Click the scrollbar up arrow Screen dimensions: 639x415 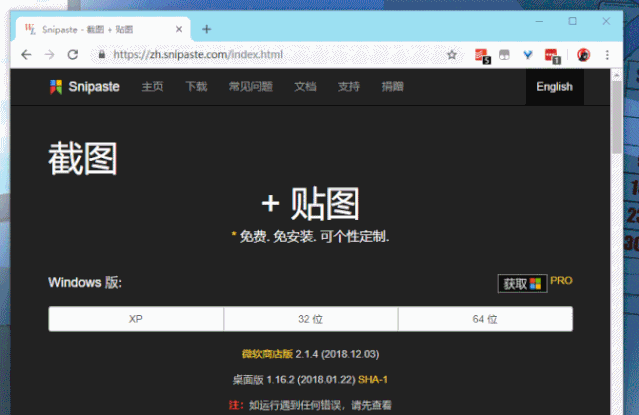click(617, 75)
